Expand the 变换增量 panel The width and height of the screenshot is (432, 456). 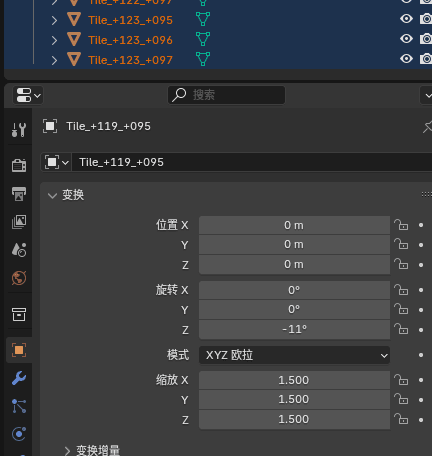67,450
